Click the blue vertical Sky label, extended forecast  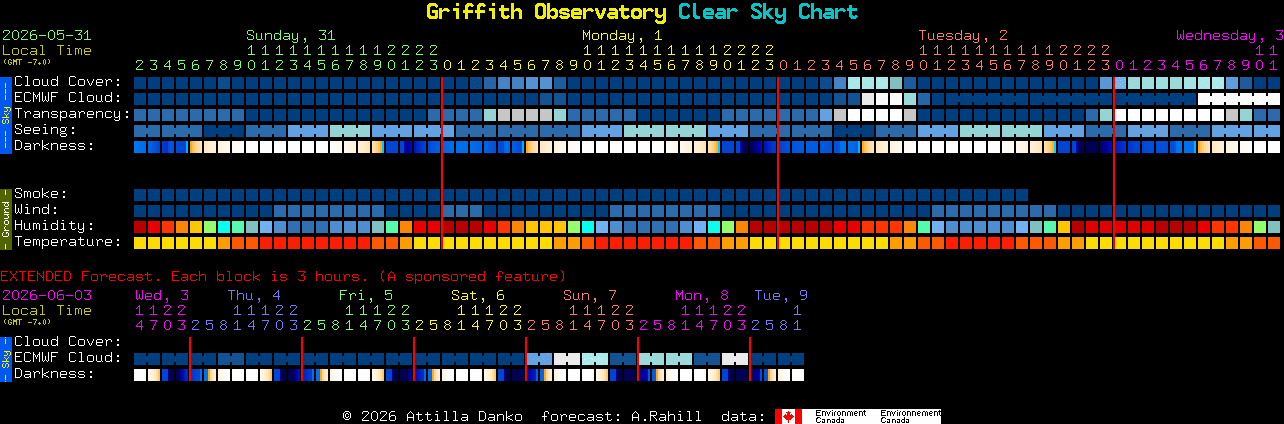tap(5, 358)
